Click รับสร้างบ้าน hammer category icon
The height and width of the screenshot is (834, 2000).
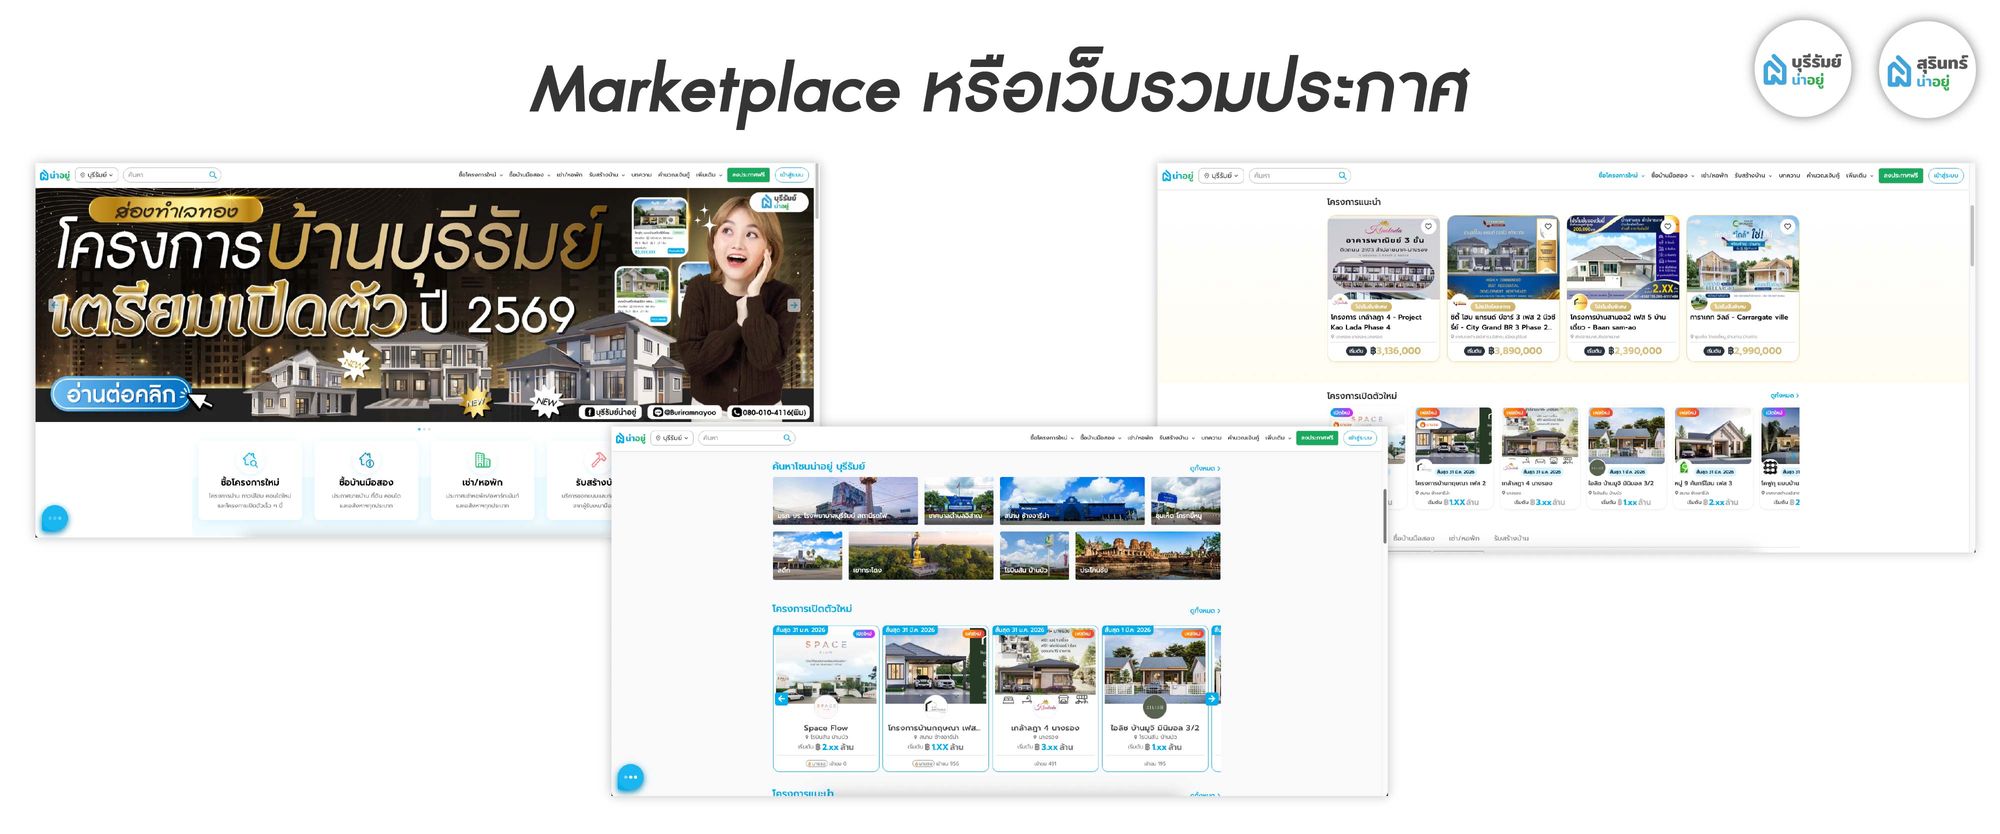[598, 460]
